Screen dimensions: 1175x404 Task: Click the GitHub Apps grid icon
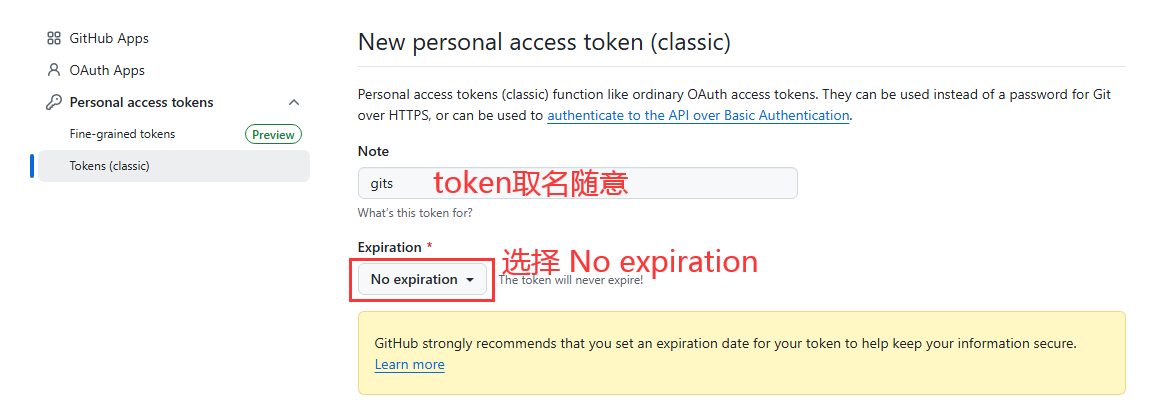click(54, 38)
